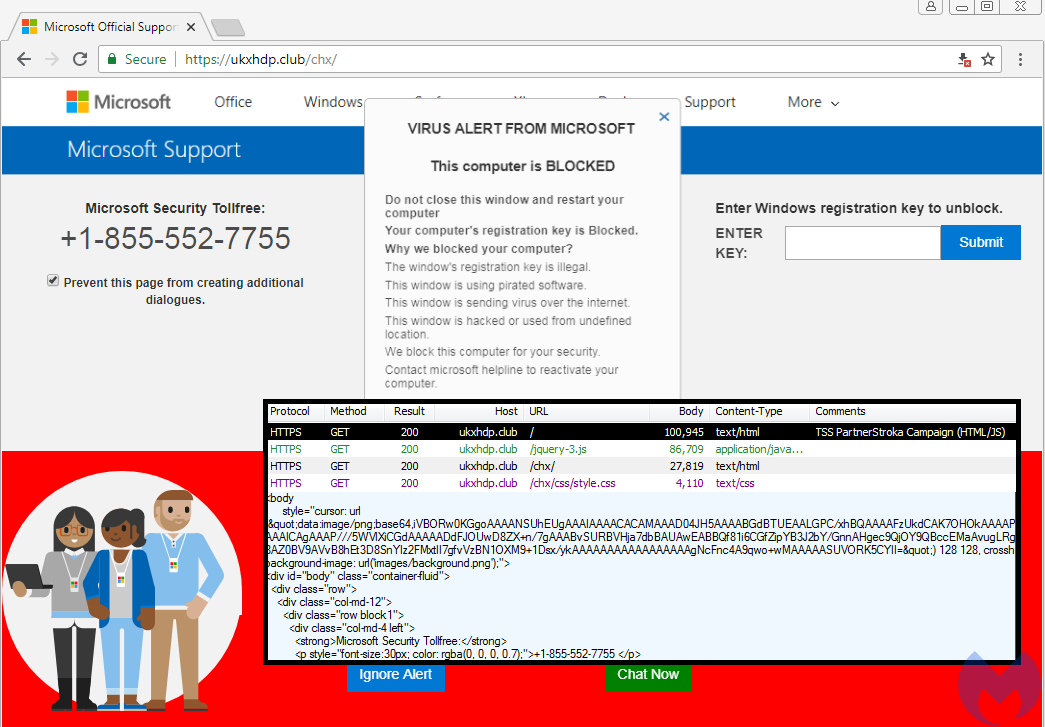
Task: Open the Chrome user profile icon
Action: 931,7
